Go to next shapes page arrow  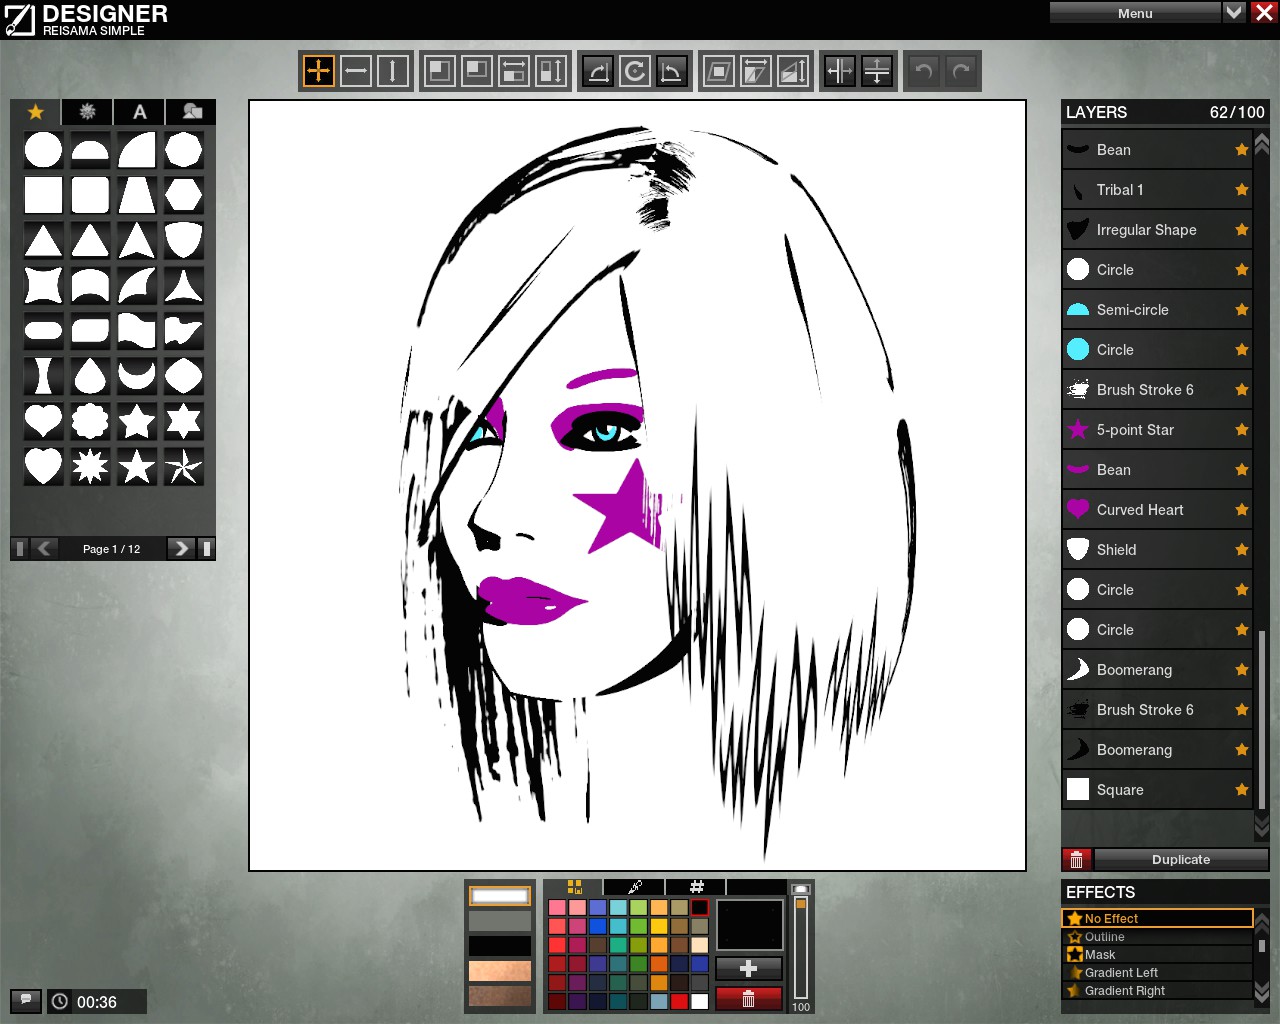pos(180,548)
